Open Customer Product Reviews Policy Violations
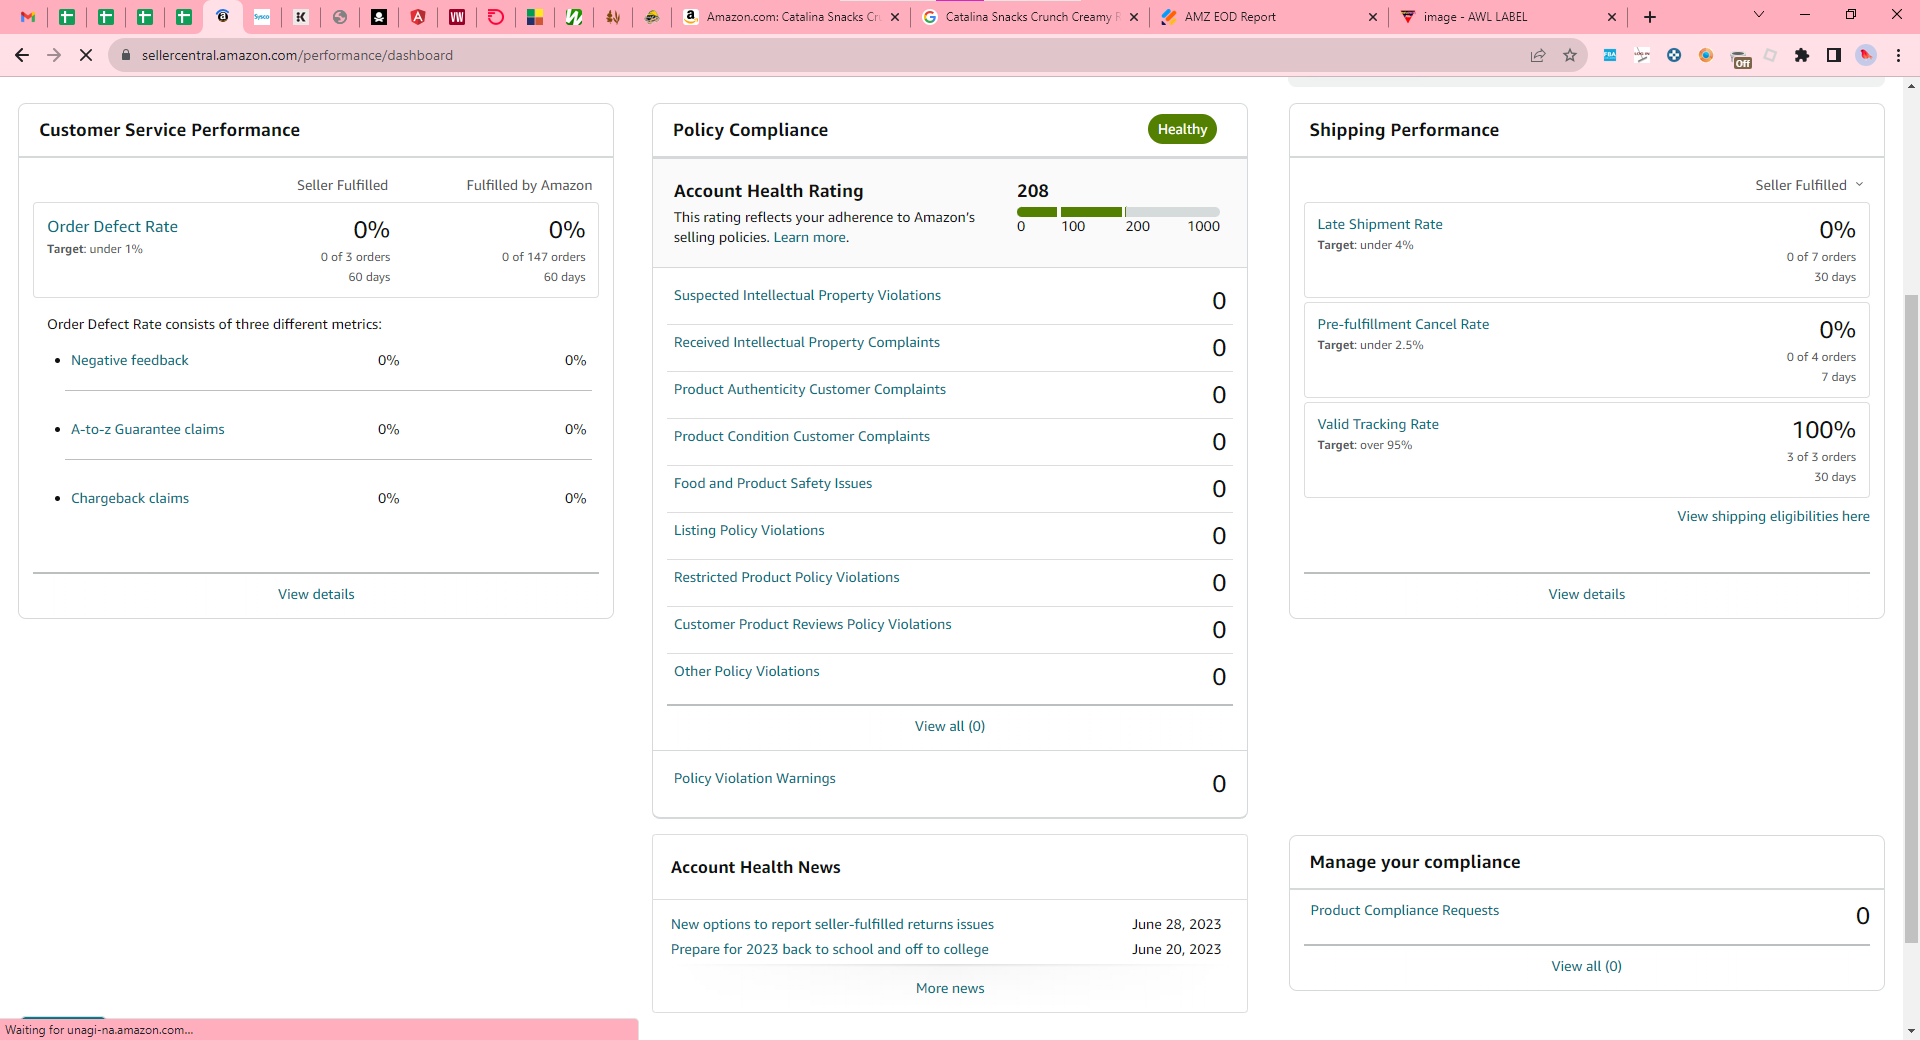Viewport: 1920px width, 1040px height. pyautogui.click(x=813, y=624)
